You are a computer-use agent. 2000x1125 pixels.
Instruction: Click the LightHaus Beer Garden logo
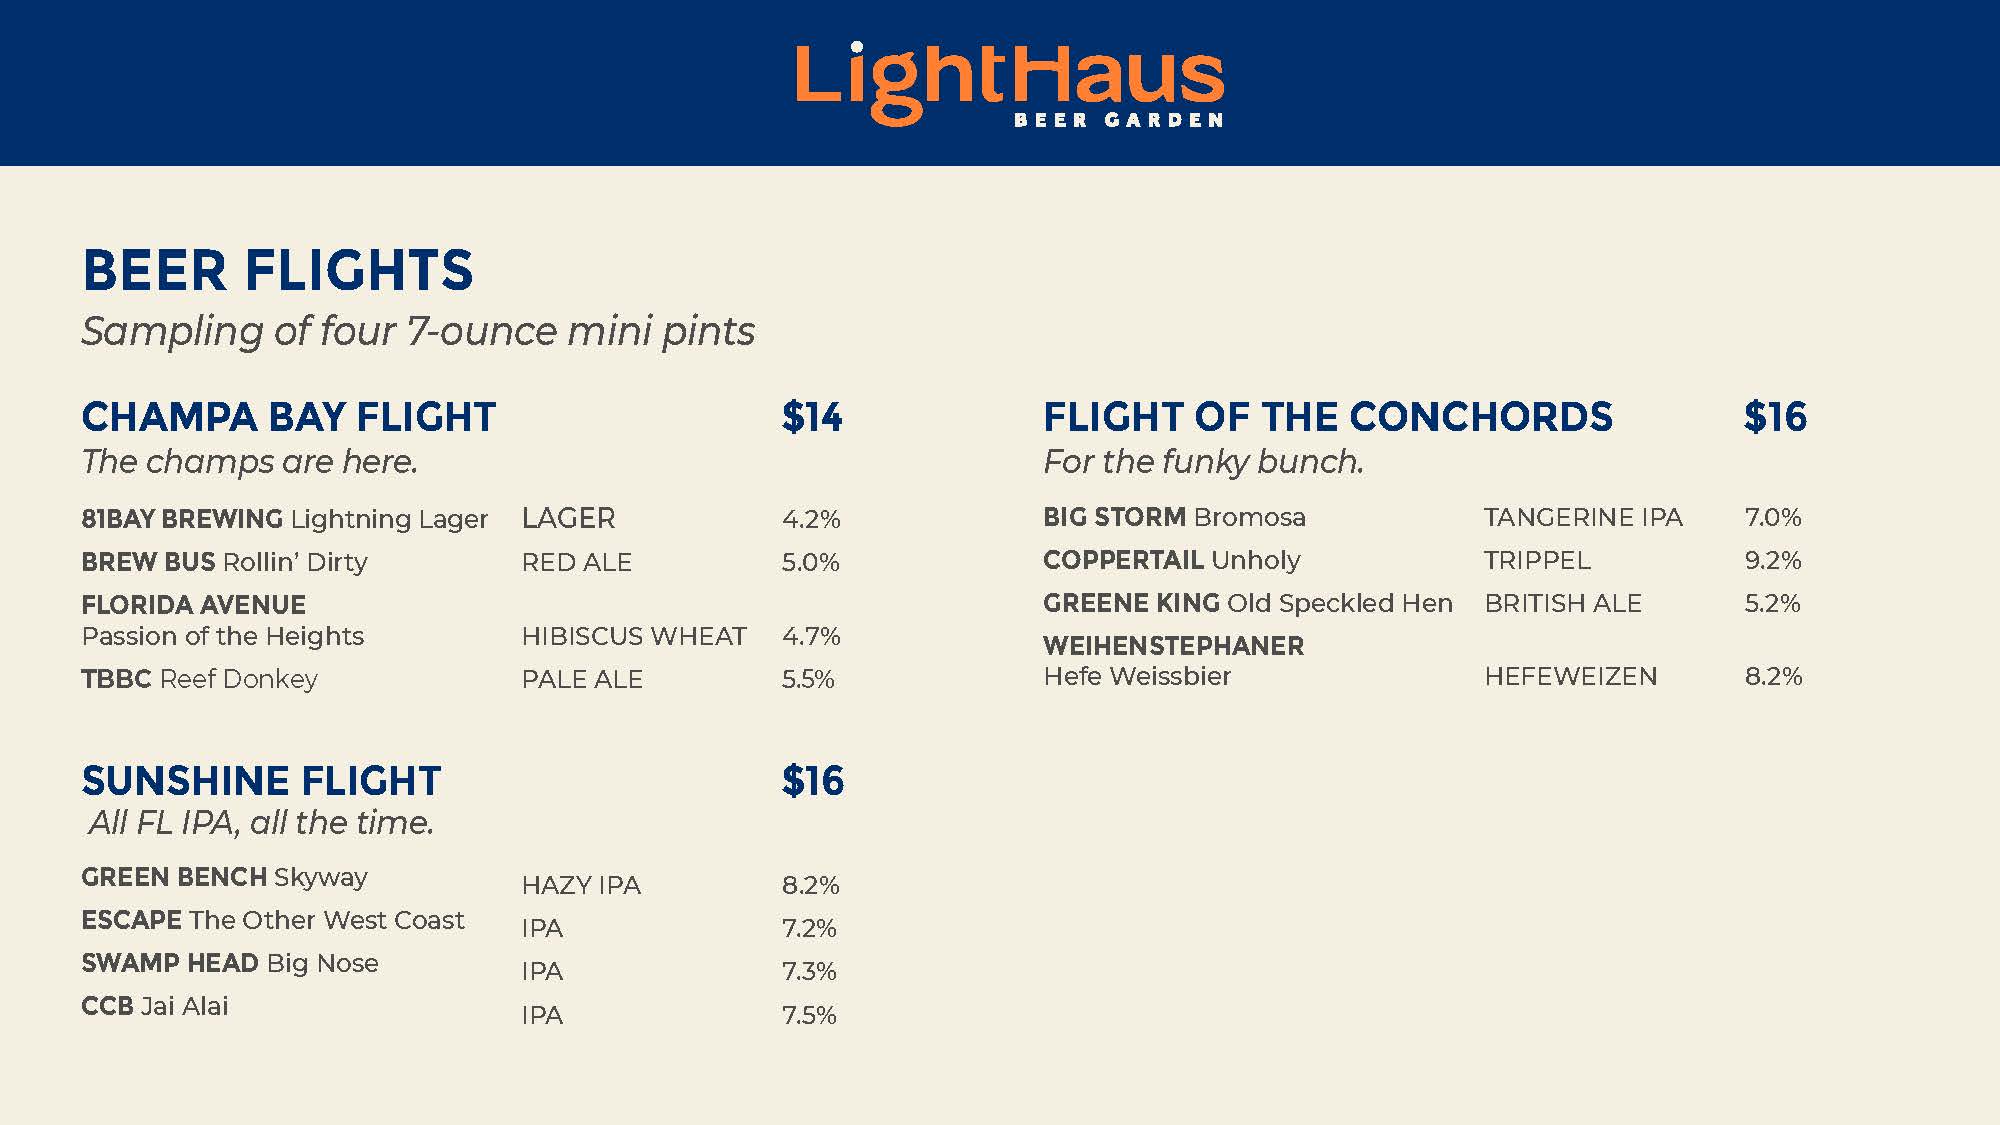click(x=1009, y=84)
